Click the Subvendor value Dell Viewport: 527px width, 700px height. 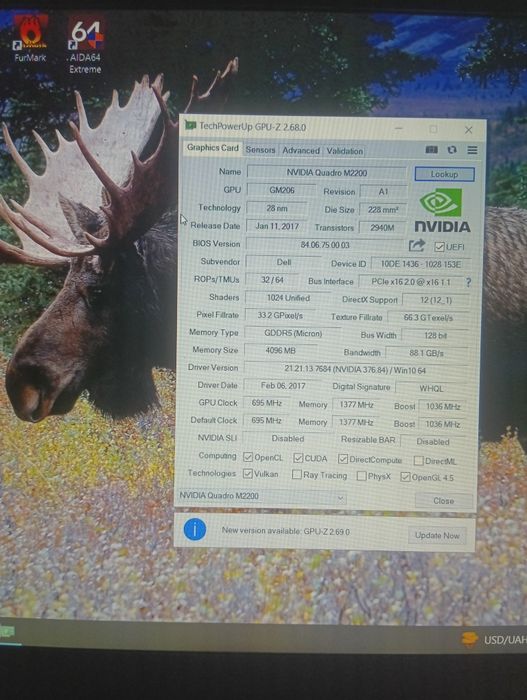(284, 262)
